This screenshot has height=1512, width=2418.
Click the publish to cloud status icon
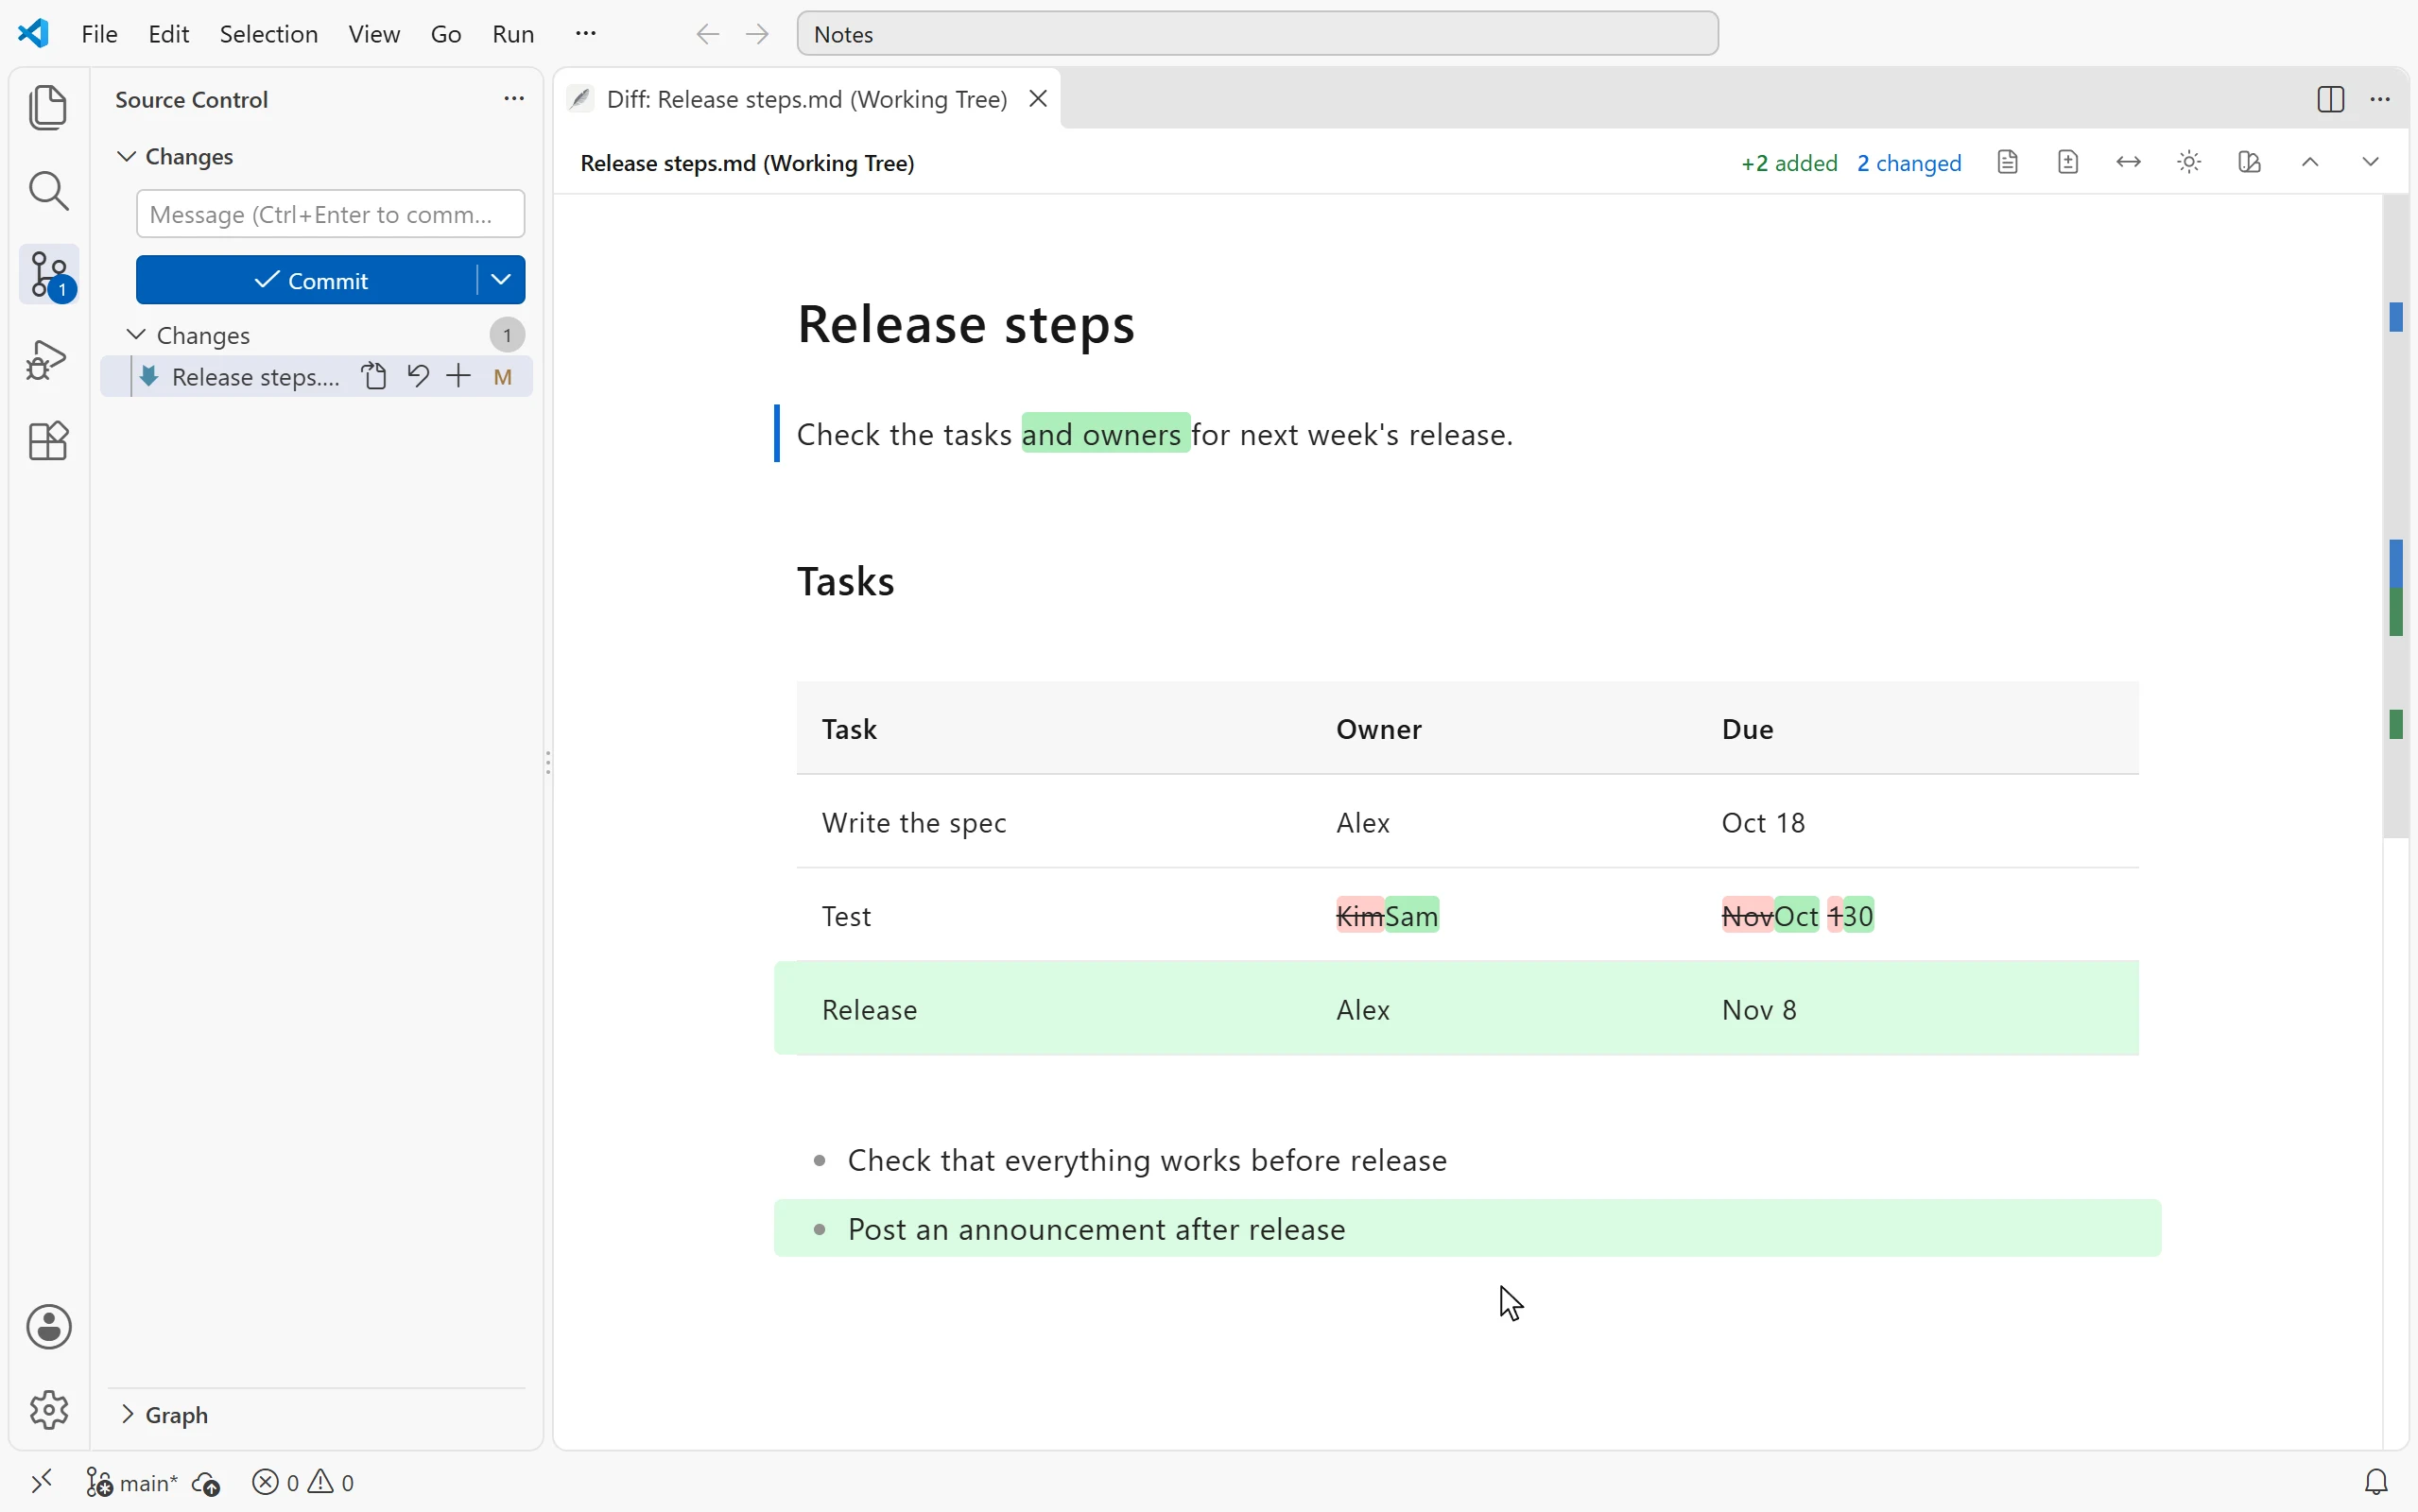point(206,1483)
